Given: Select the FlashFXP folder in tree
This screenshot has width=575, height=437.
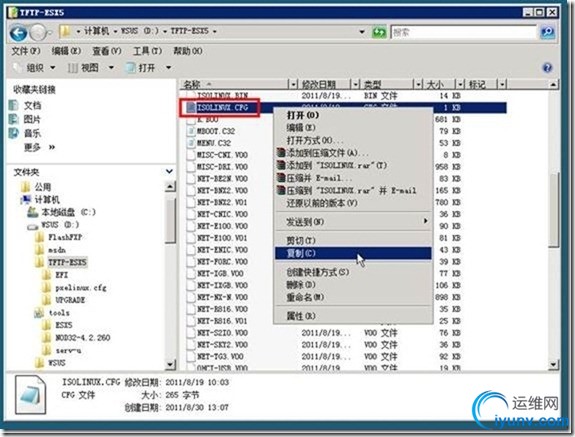Looking at the screenshot, I should click(x=65, y=237).
